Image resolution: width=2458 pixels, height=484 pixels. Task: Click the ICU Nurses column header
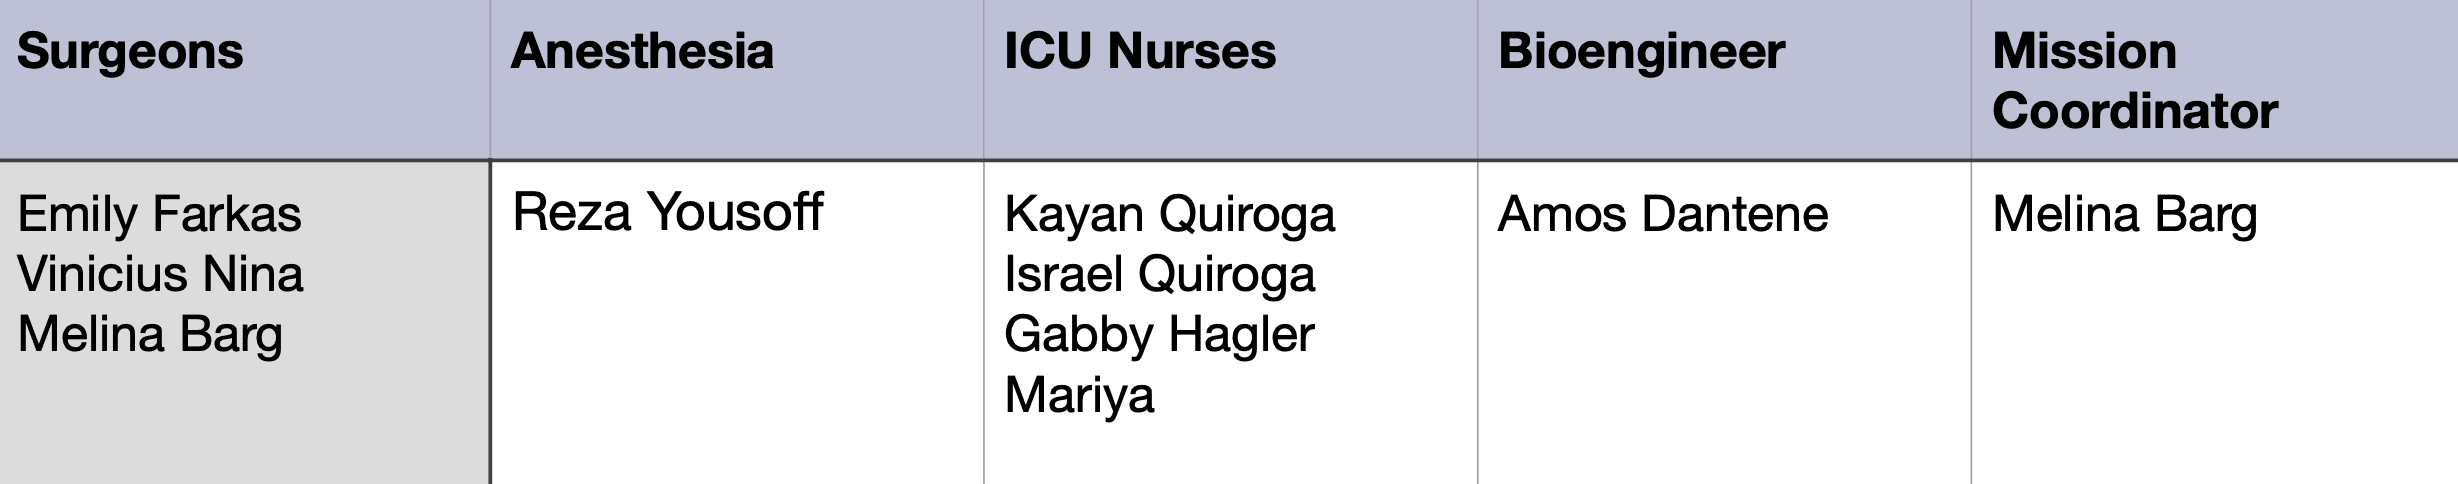[x=1140, y=52]
